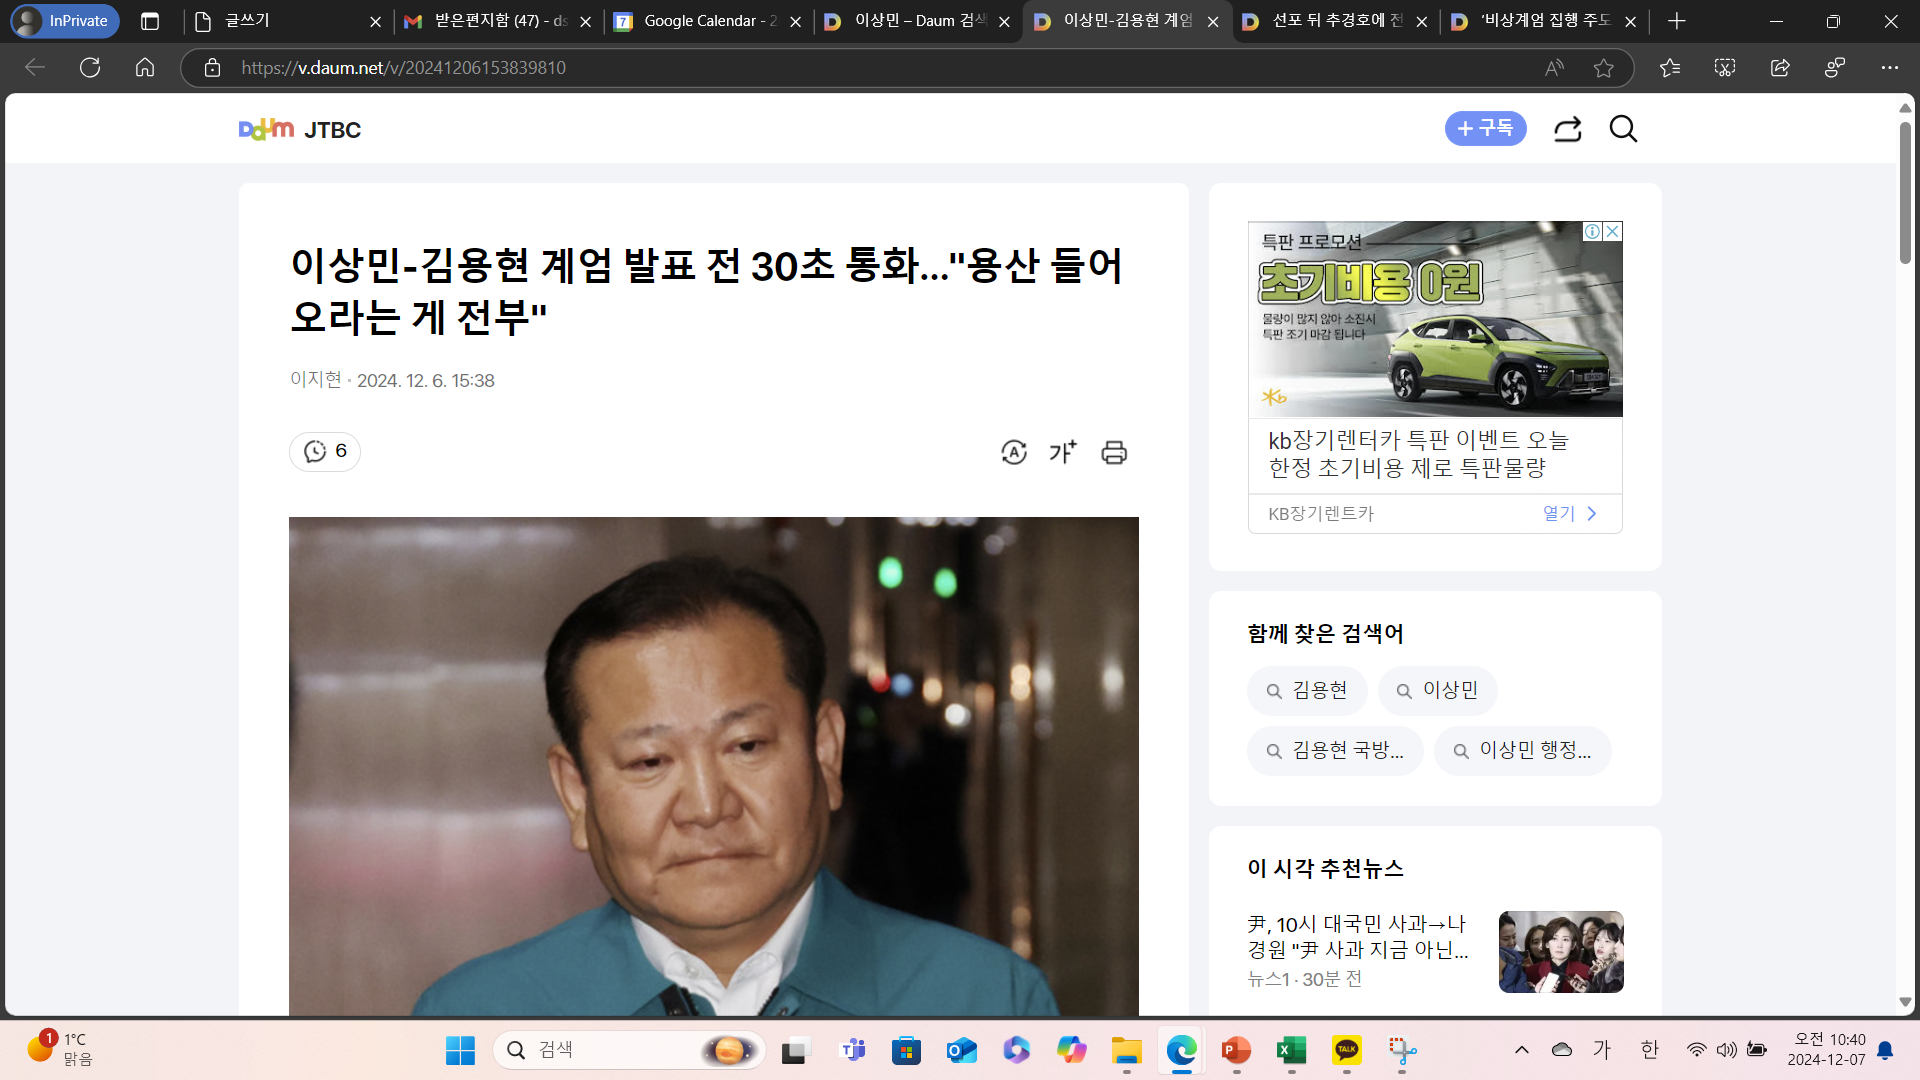The width and height of the screenshot is (1920, 1080).
Task: Expand hidden system tray icons chevron
Action: (x=1522, y=1049)
